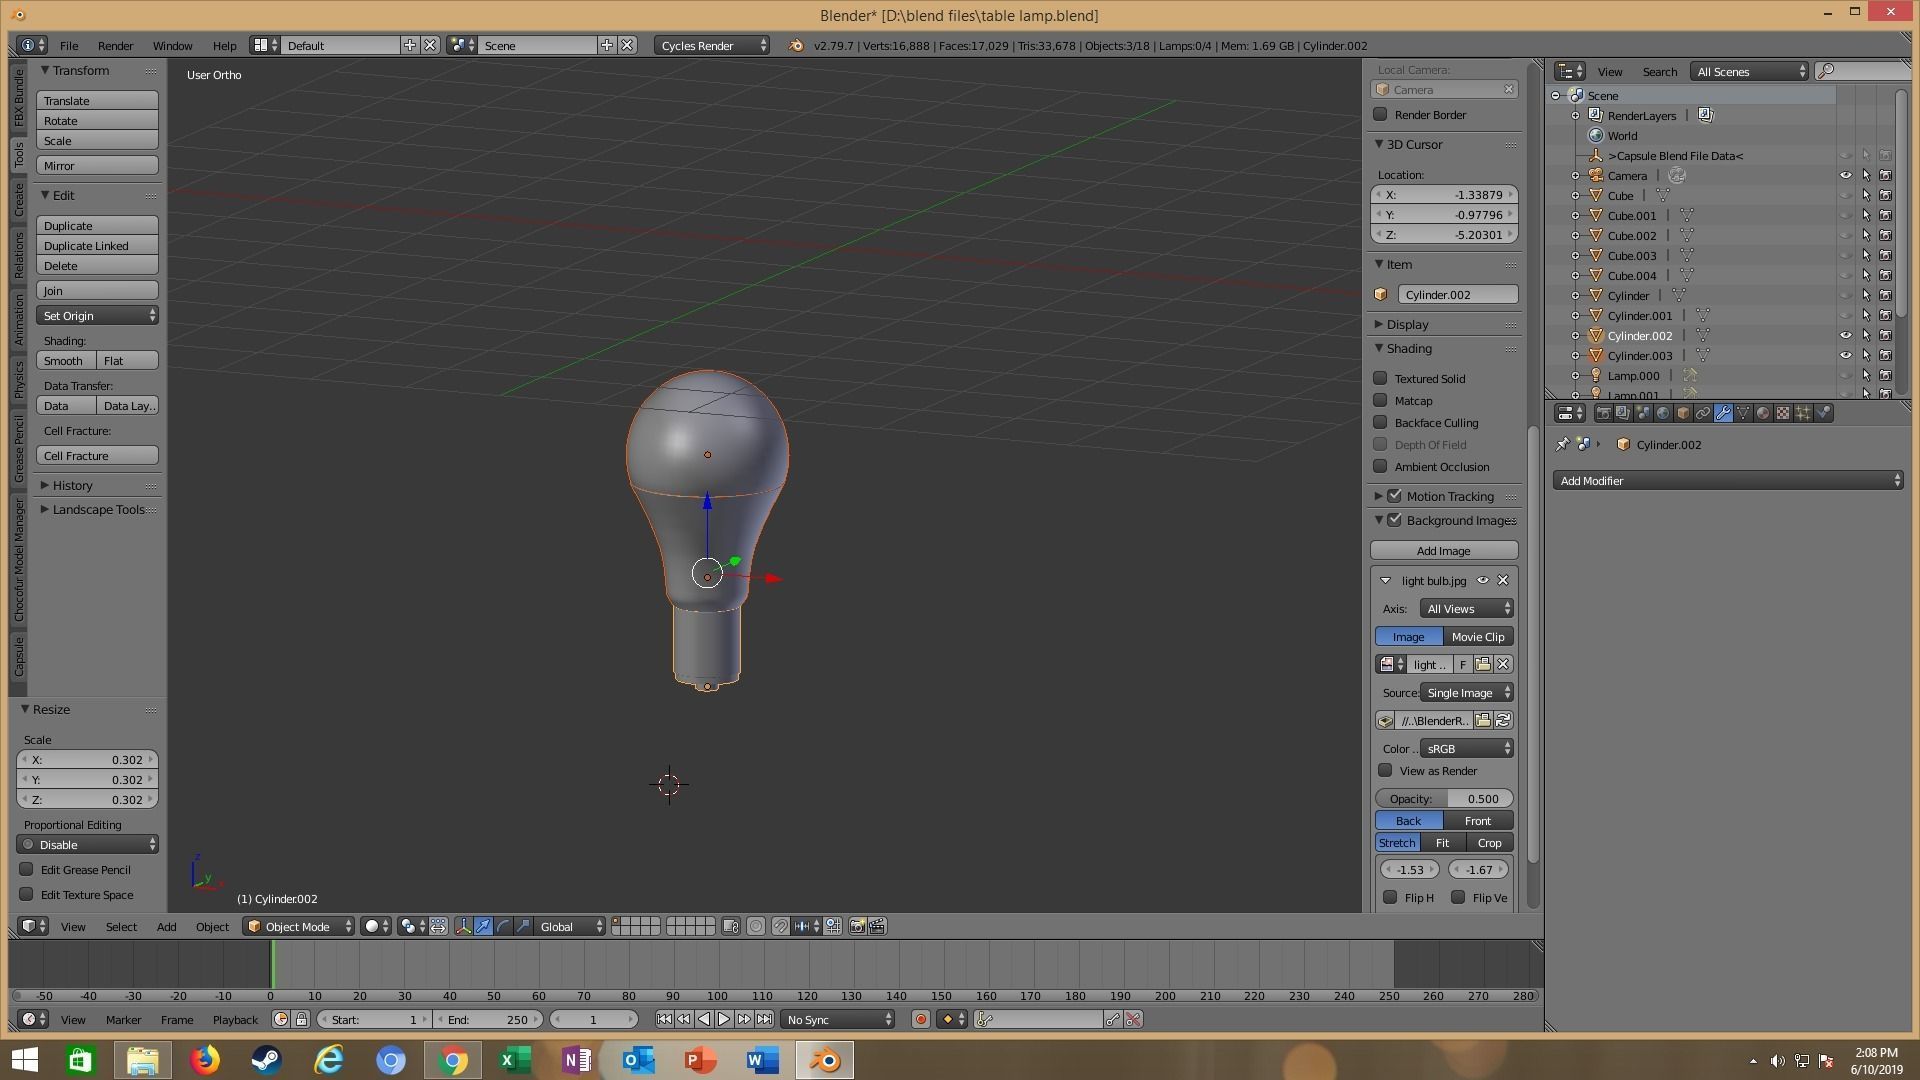Open the Texture checker tab icon

tap(1783, 413)
